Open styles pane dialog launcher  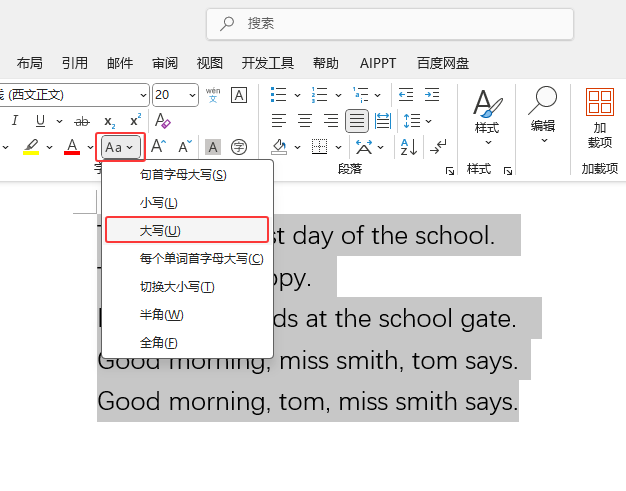(508, 171)
